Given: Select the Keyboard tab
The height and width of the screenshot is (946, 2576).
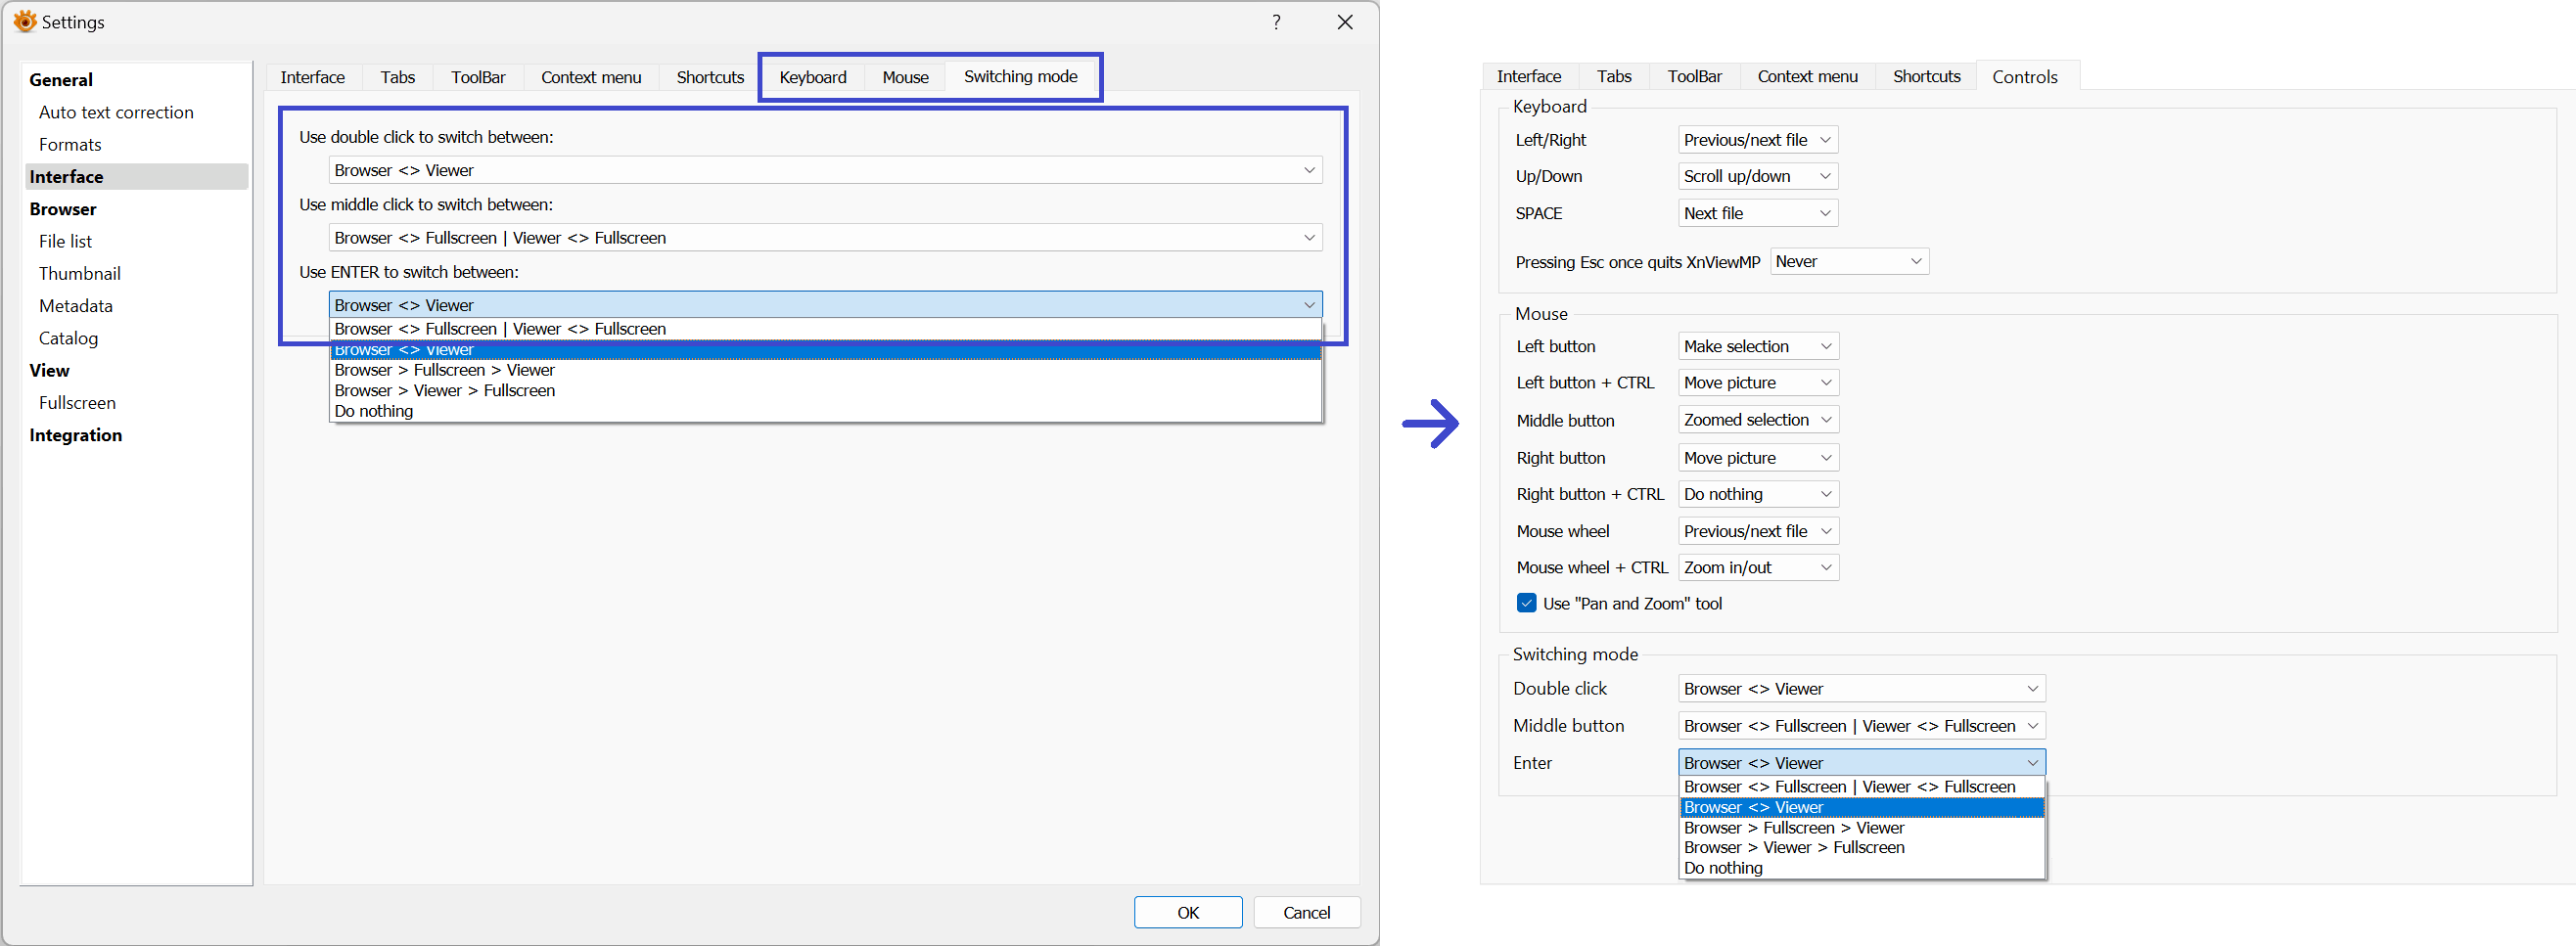Looking at the screenshot, I should pyautogui.click(x=812, y=77).
